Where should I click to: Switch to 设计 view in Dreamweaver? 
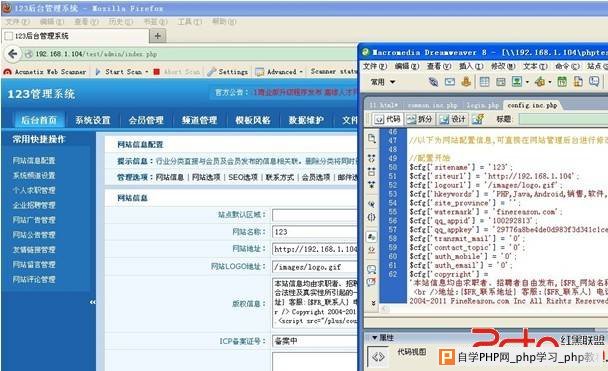click(453, 119)
